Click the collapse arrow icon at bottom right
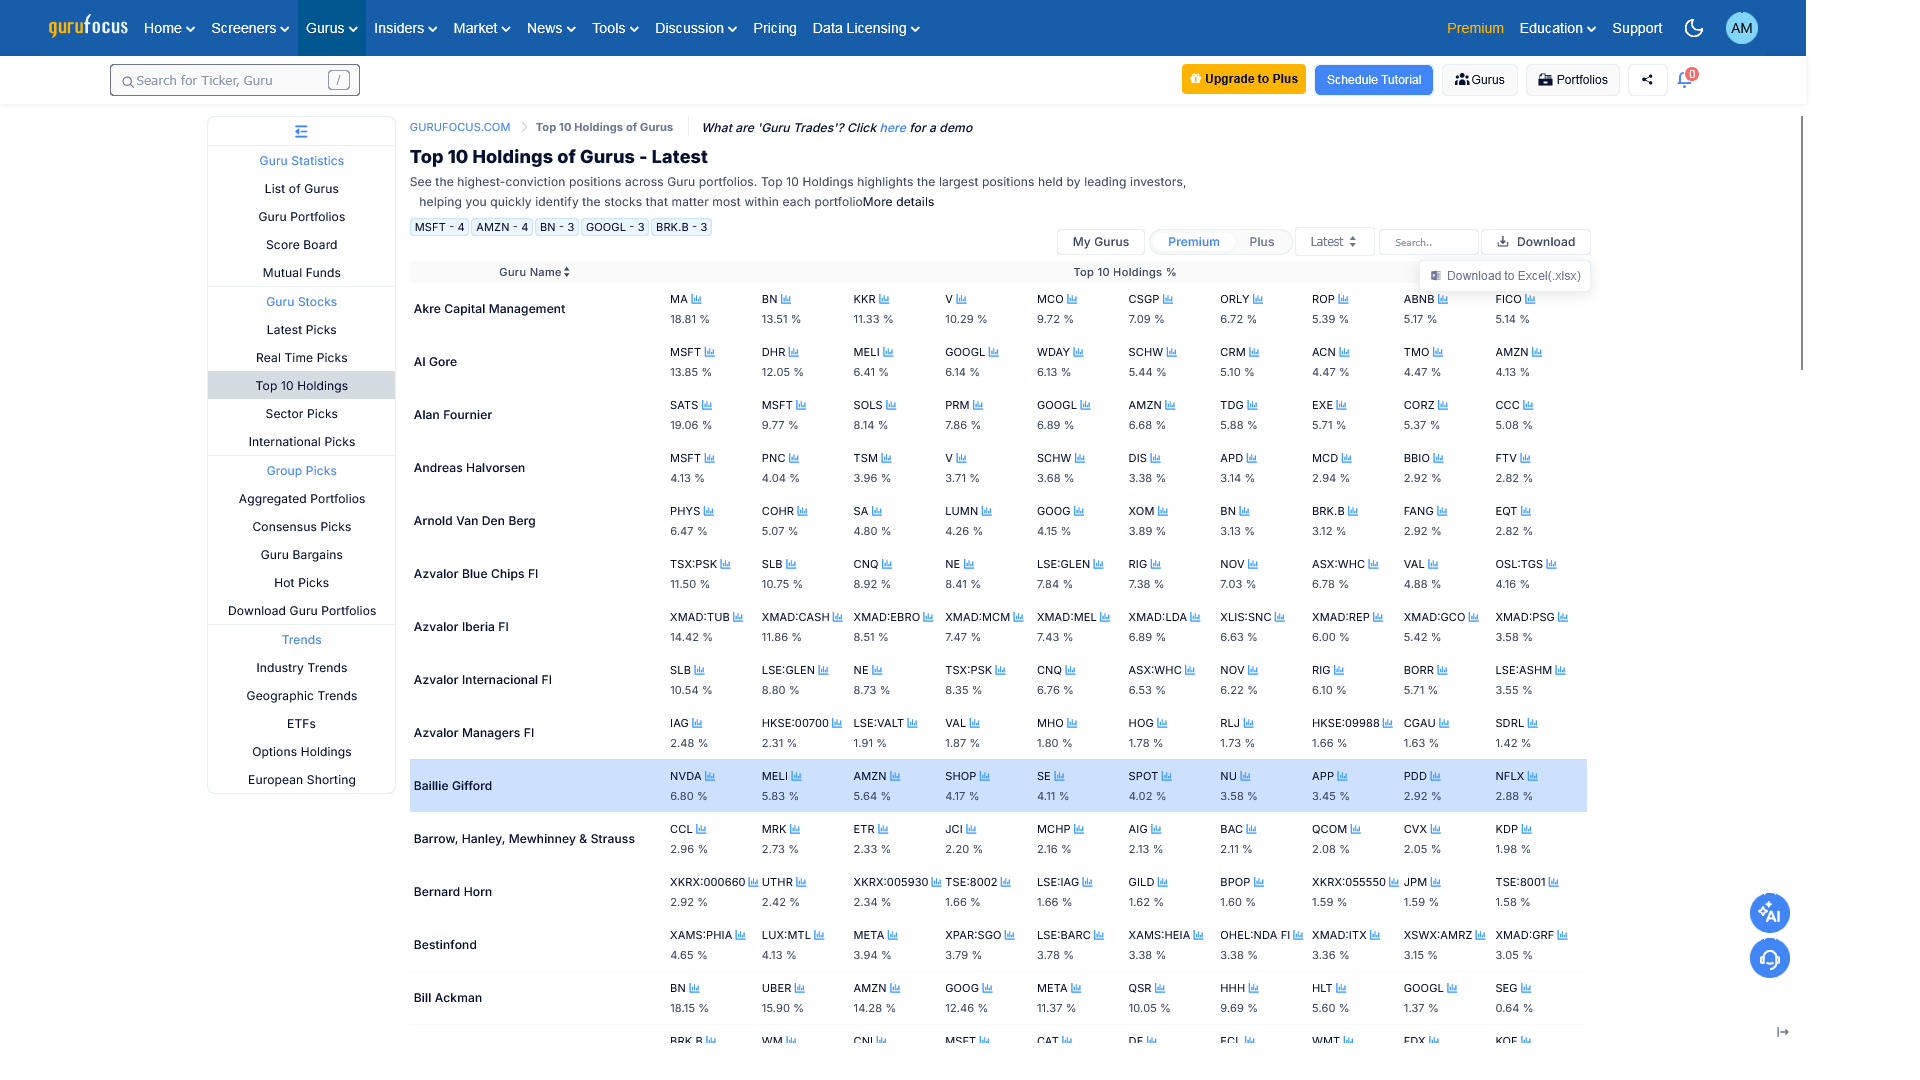Screen dimensions: 1920x1080 pyautogui.click(x=1782, y=1032)
